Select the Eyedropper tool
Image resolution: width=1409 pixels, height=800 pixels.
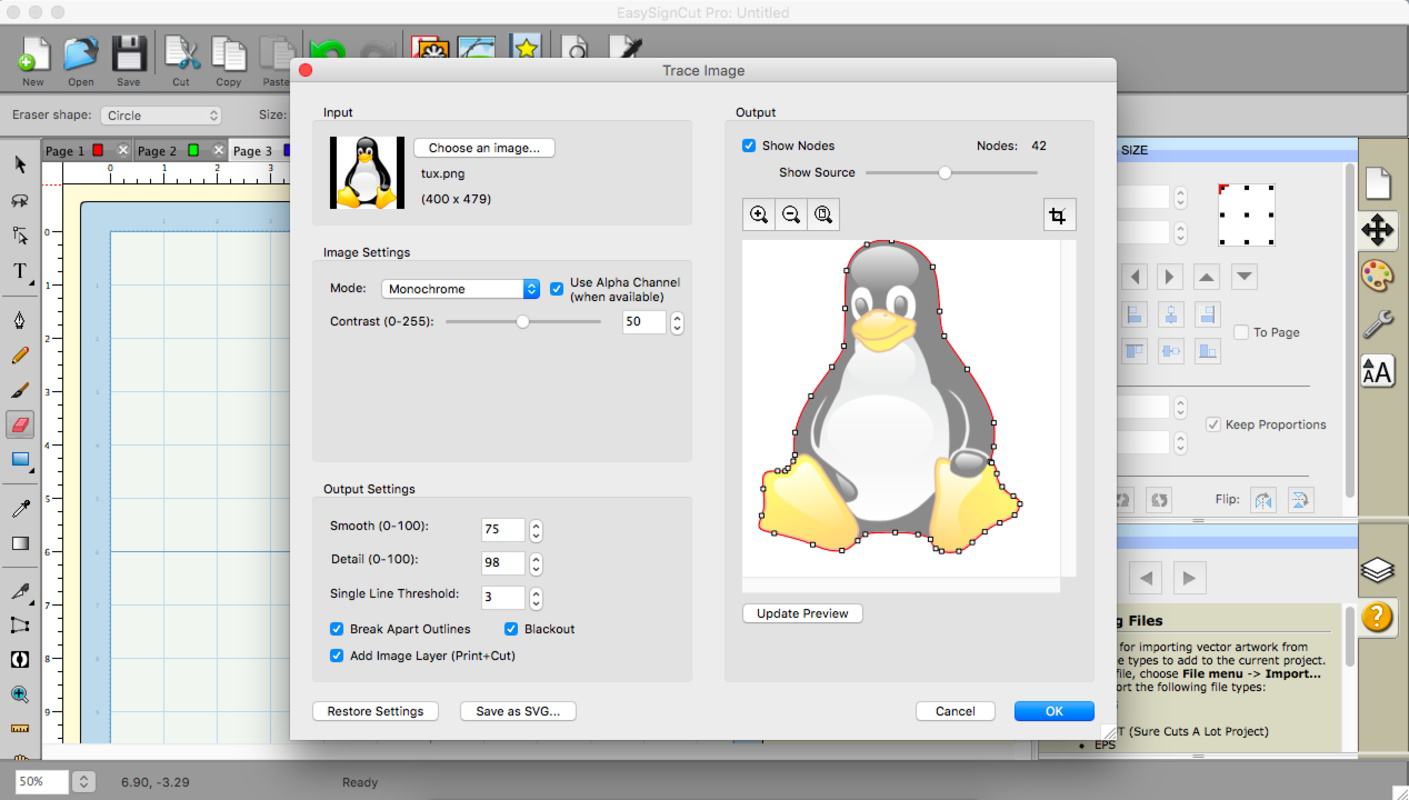point(20,509)
